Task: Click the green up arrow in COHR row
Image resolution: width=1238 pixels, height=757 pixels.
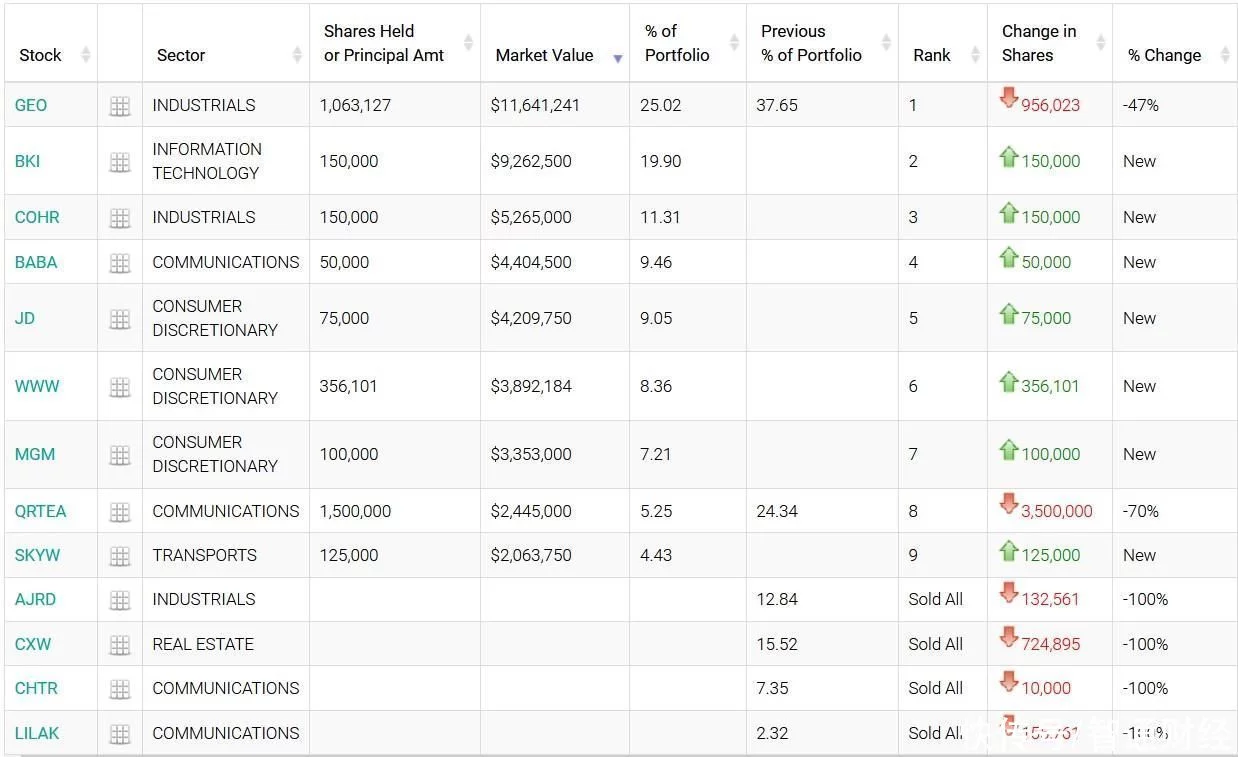Action: 1008,212
